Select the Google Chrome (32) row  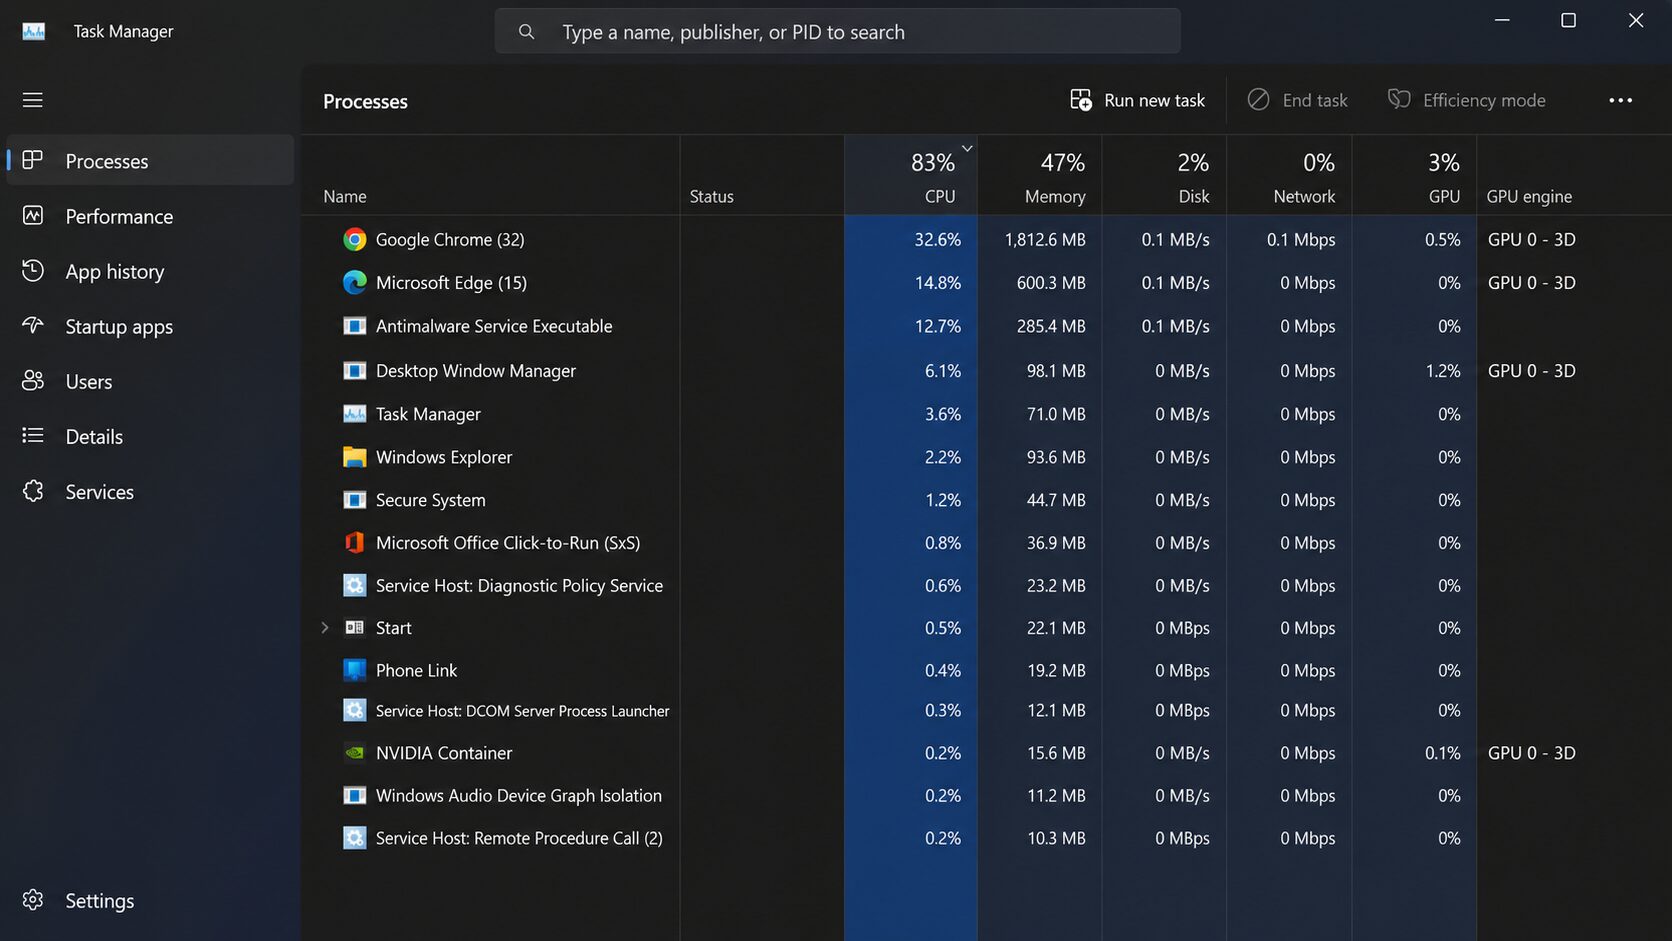[x=986, y=239]
